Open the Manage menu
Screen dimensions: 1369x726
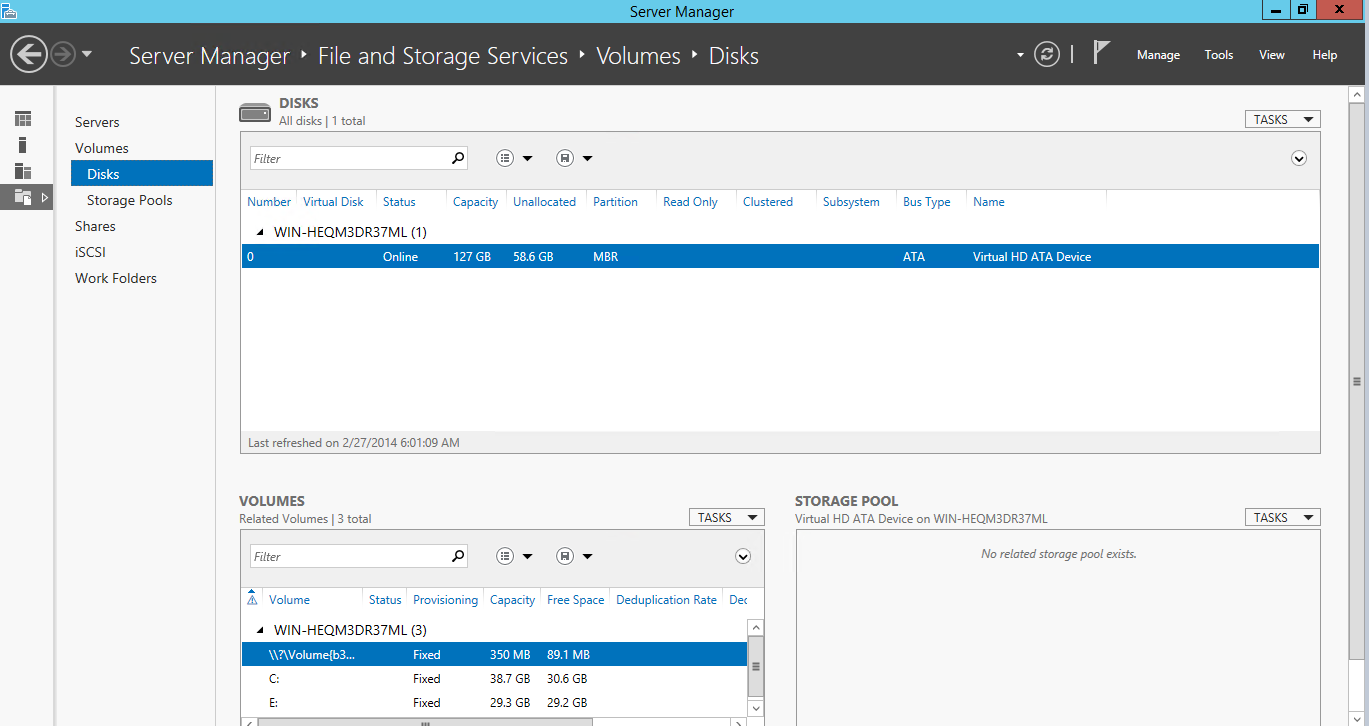[1158, 55]
